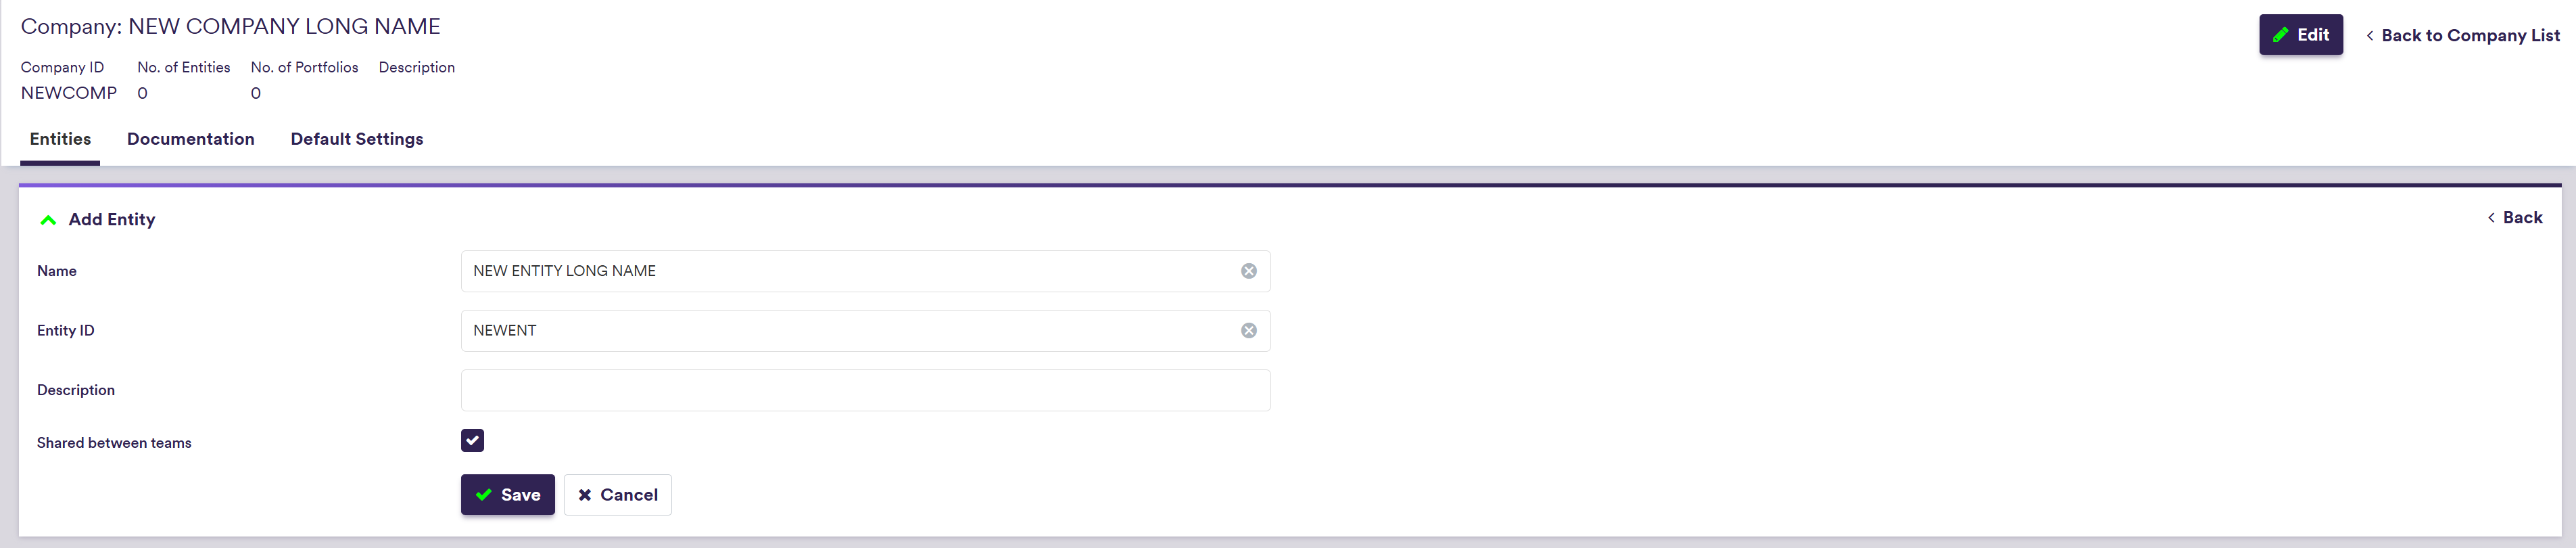The height and width of the screenshot is (548, 2576).
Task: Click chevron beside Back to Company List
Action: 2369,36
